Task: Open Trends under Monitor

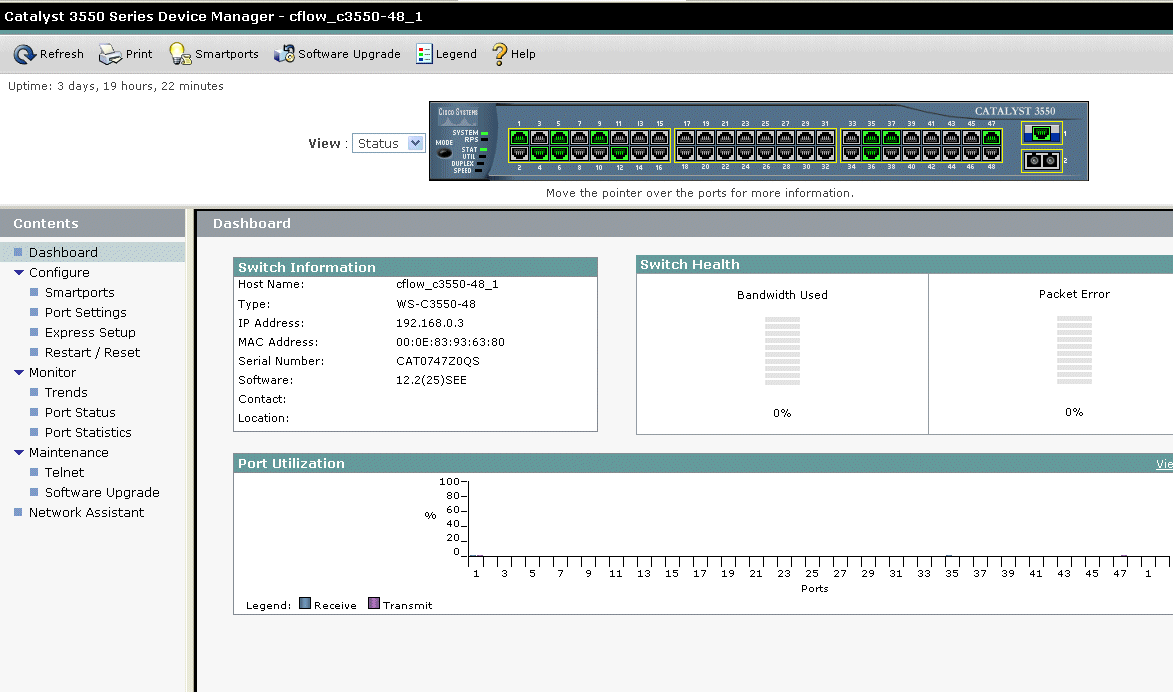Action: 66,393
